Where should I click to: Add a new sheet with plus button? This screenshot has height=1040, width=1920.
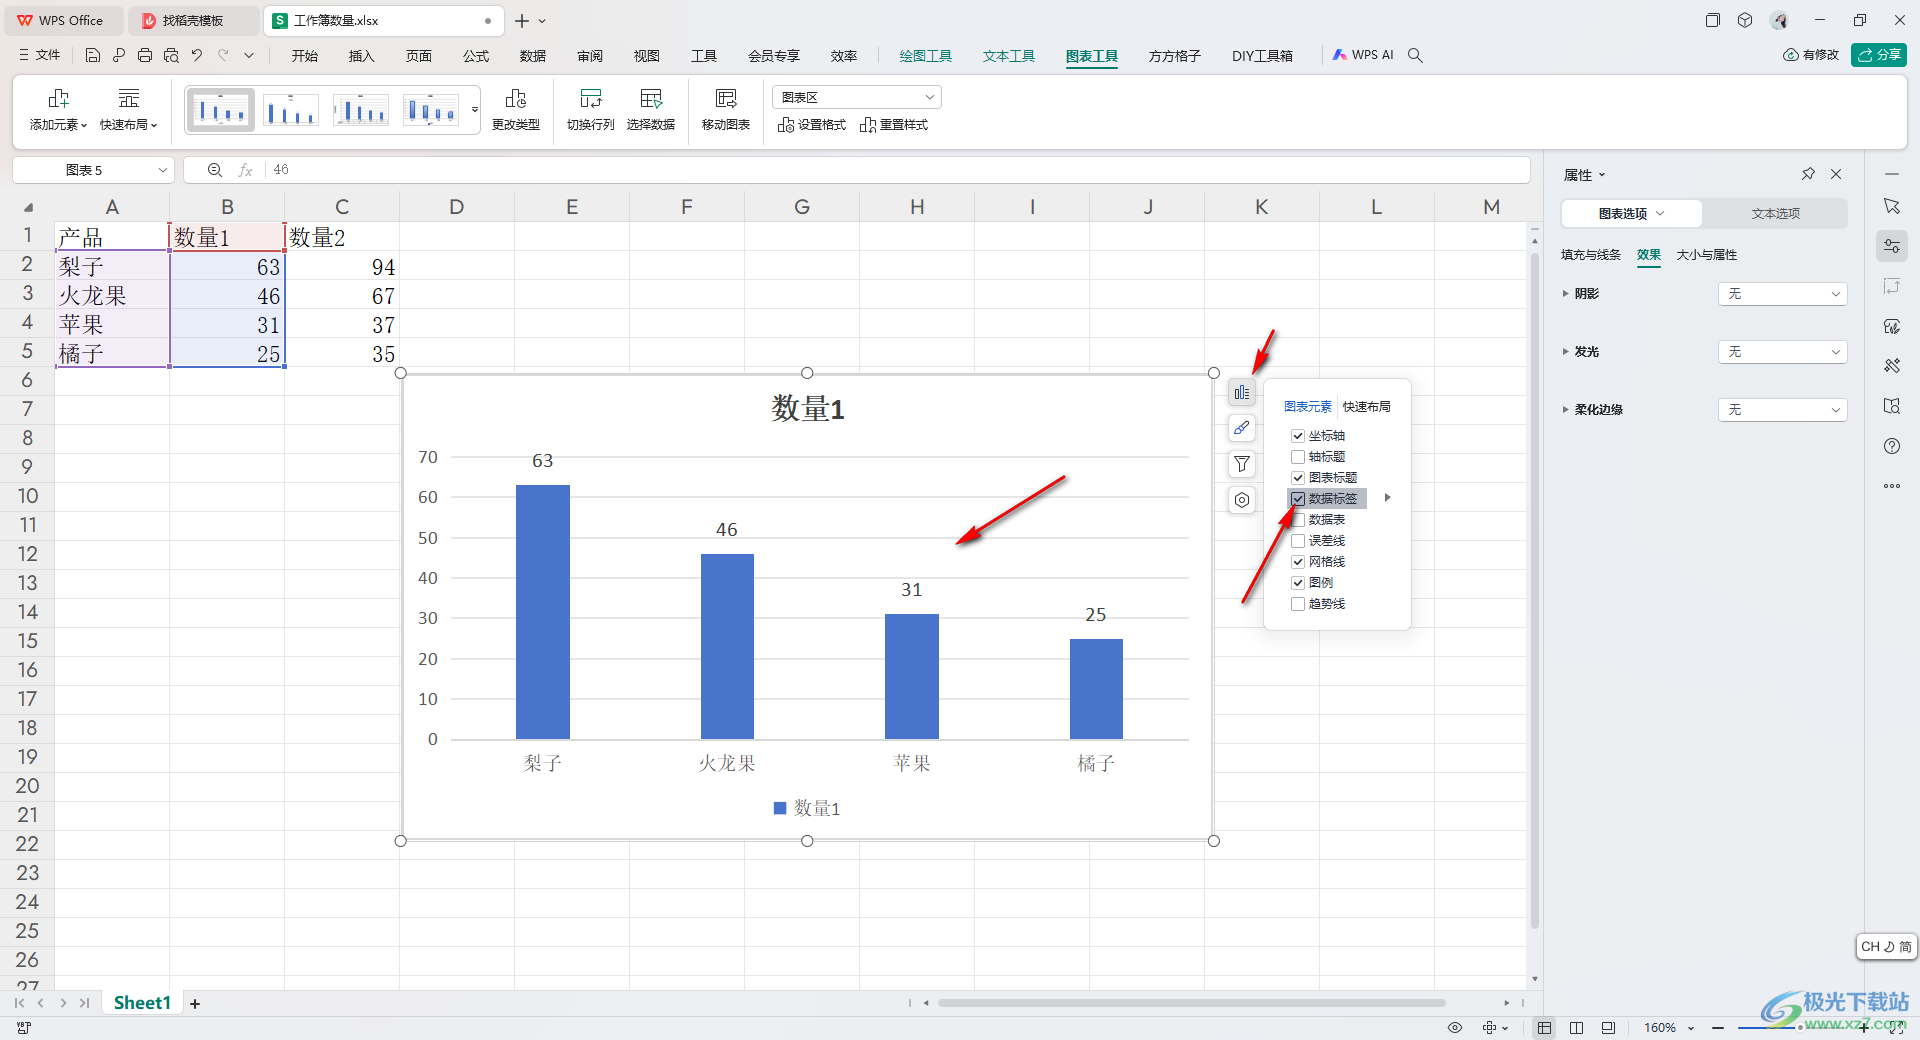(195, 1003)
